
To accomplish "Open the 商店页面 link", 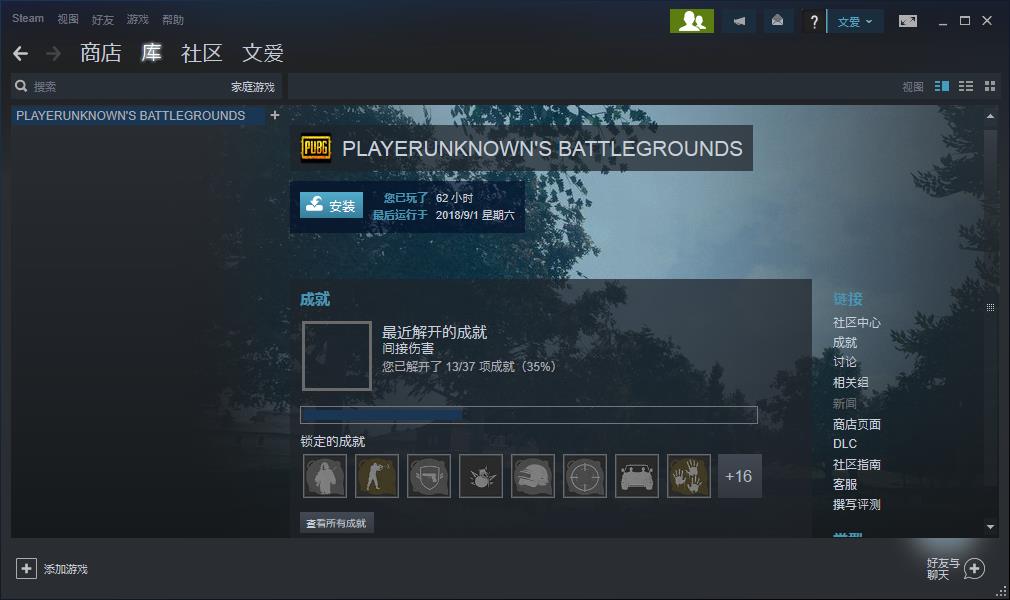I will tap(856, 424).
